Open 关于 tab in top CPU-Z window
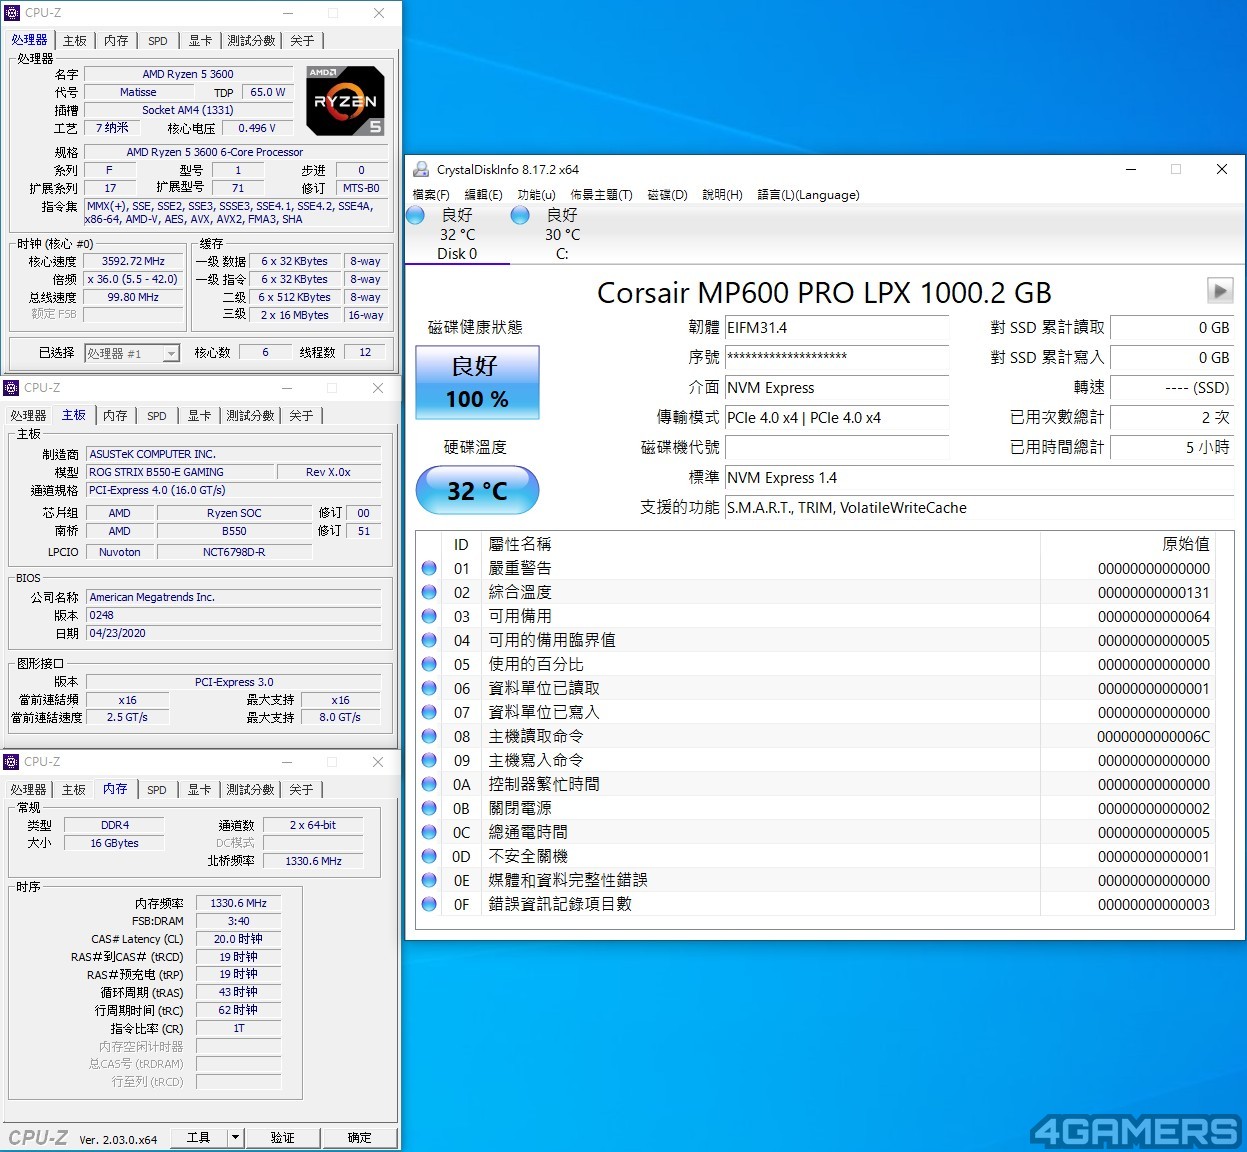Viewport: 1247px width, 1152px height. [x=302, y=41]
